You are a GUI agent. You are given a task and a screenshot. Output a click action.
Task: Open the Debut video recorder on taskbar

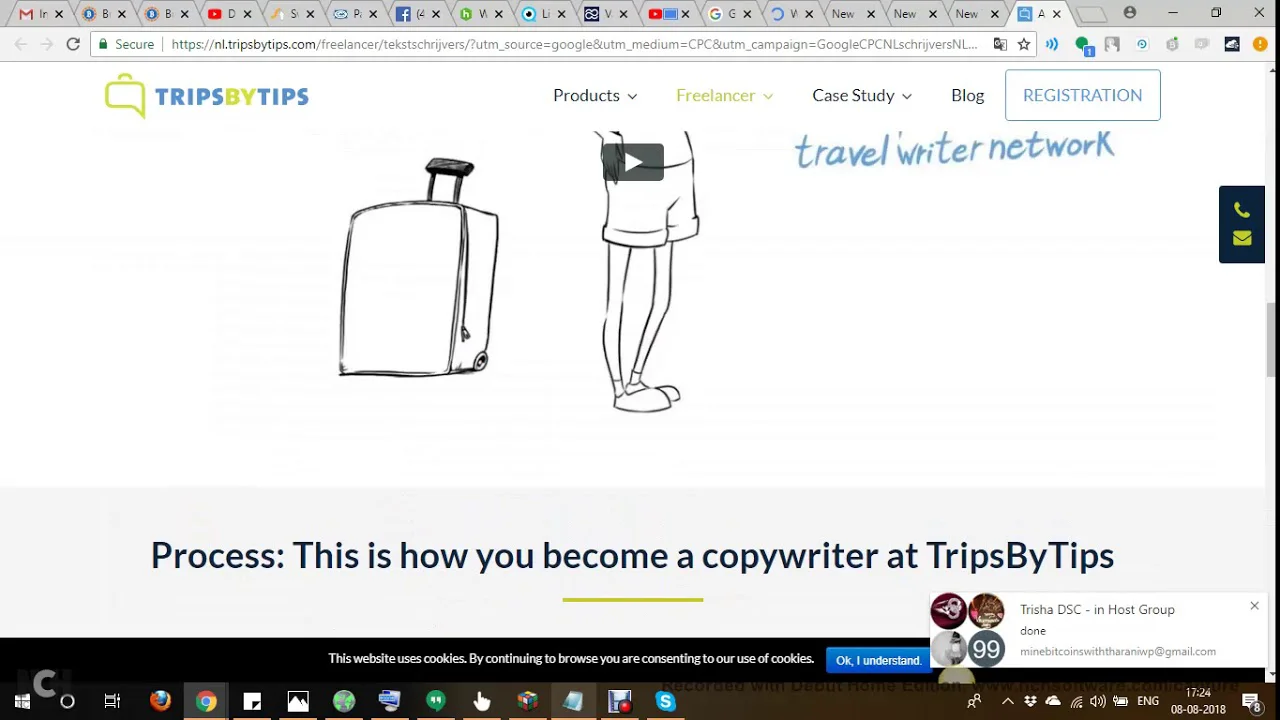(620, 702)
